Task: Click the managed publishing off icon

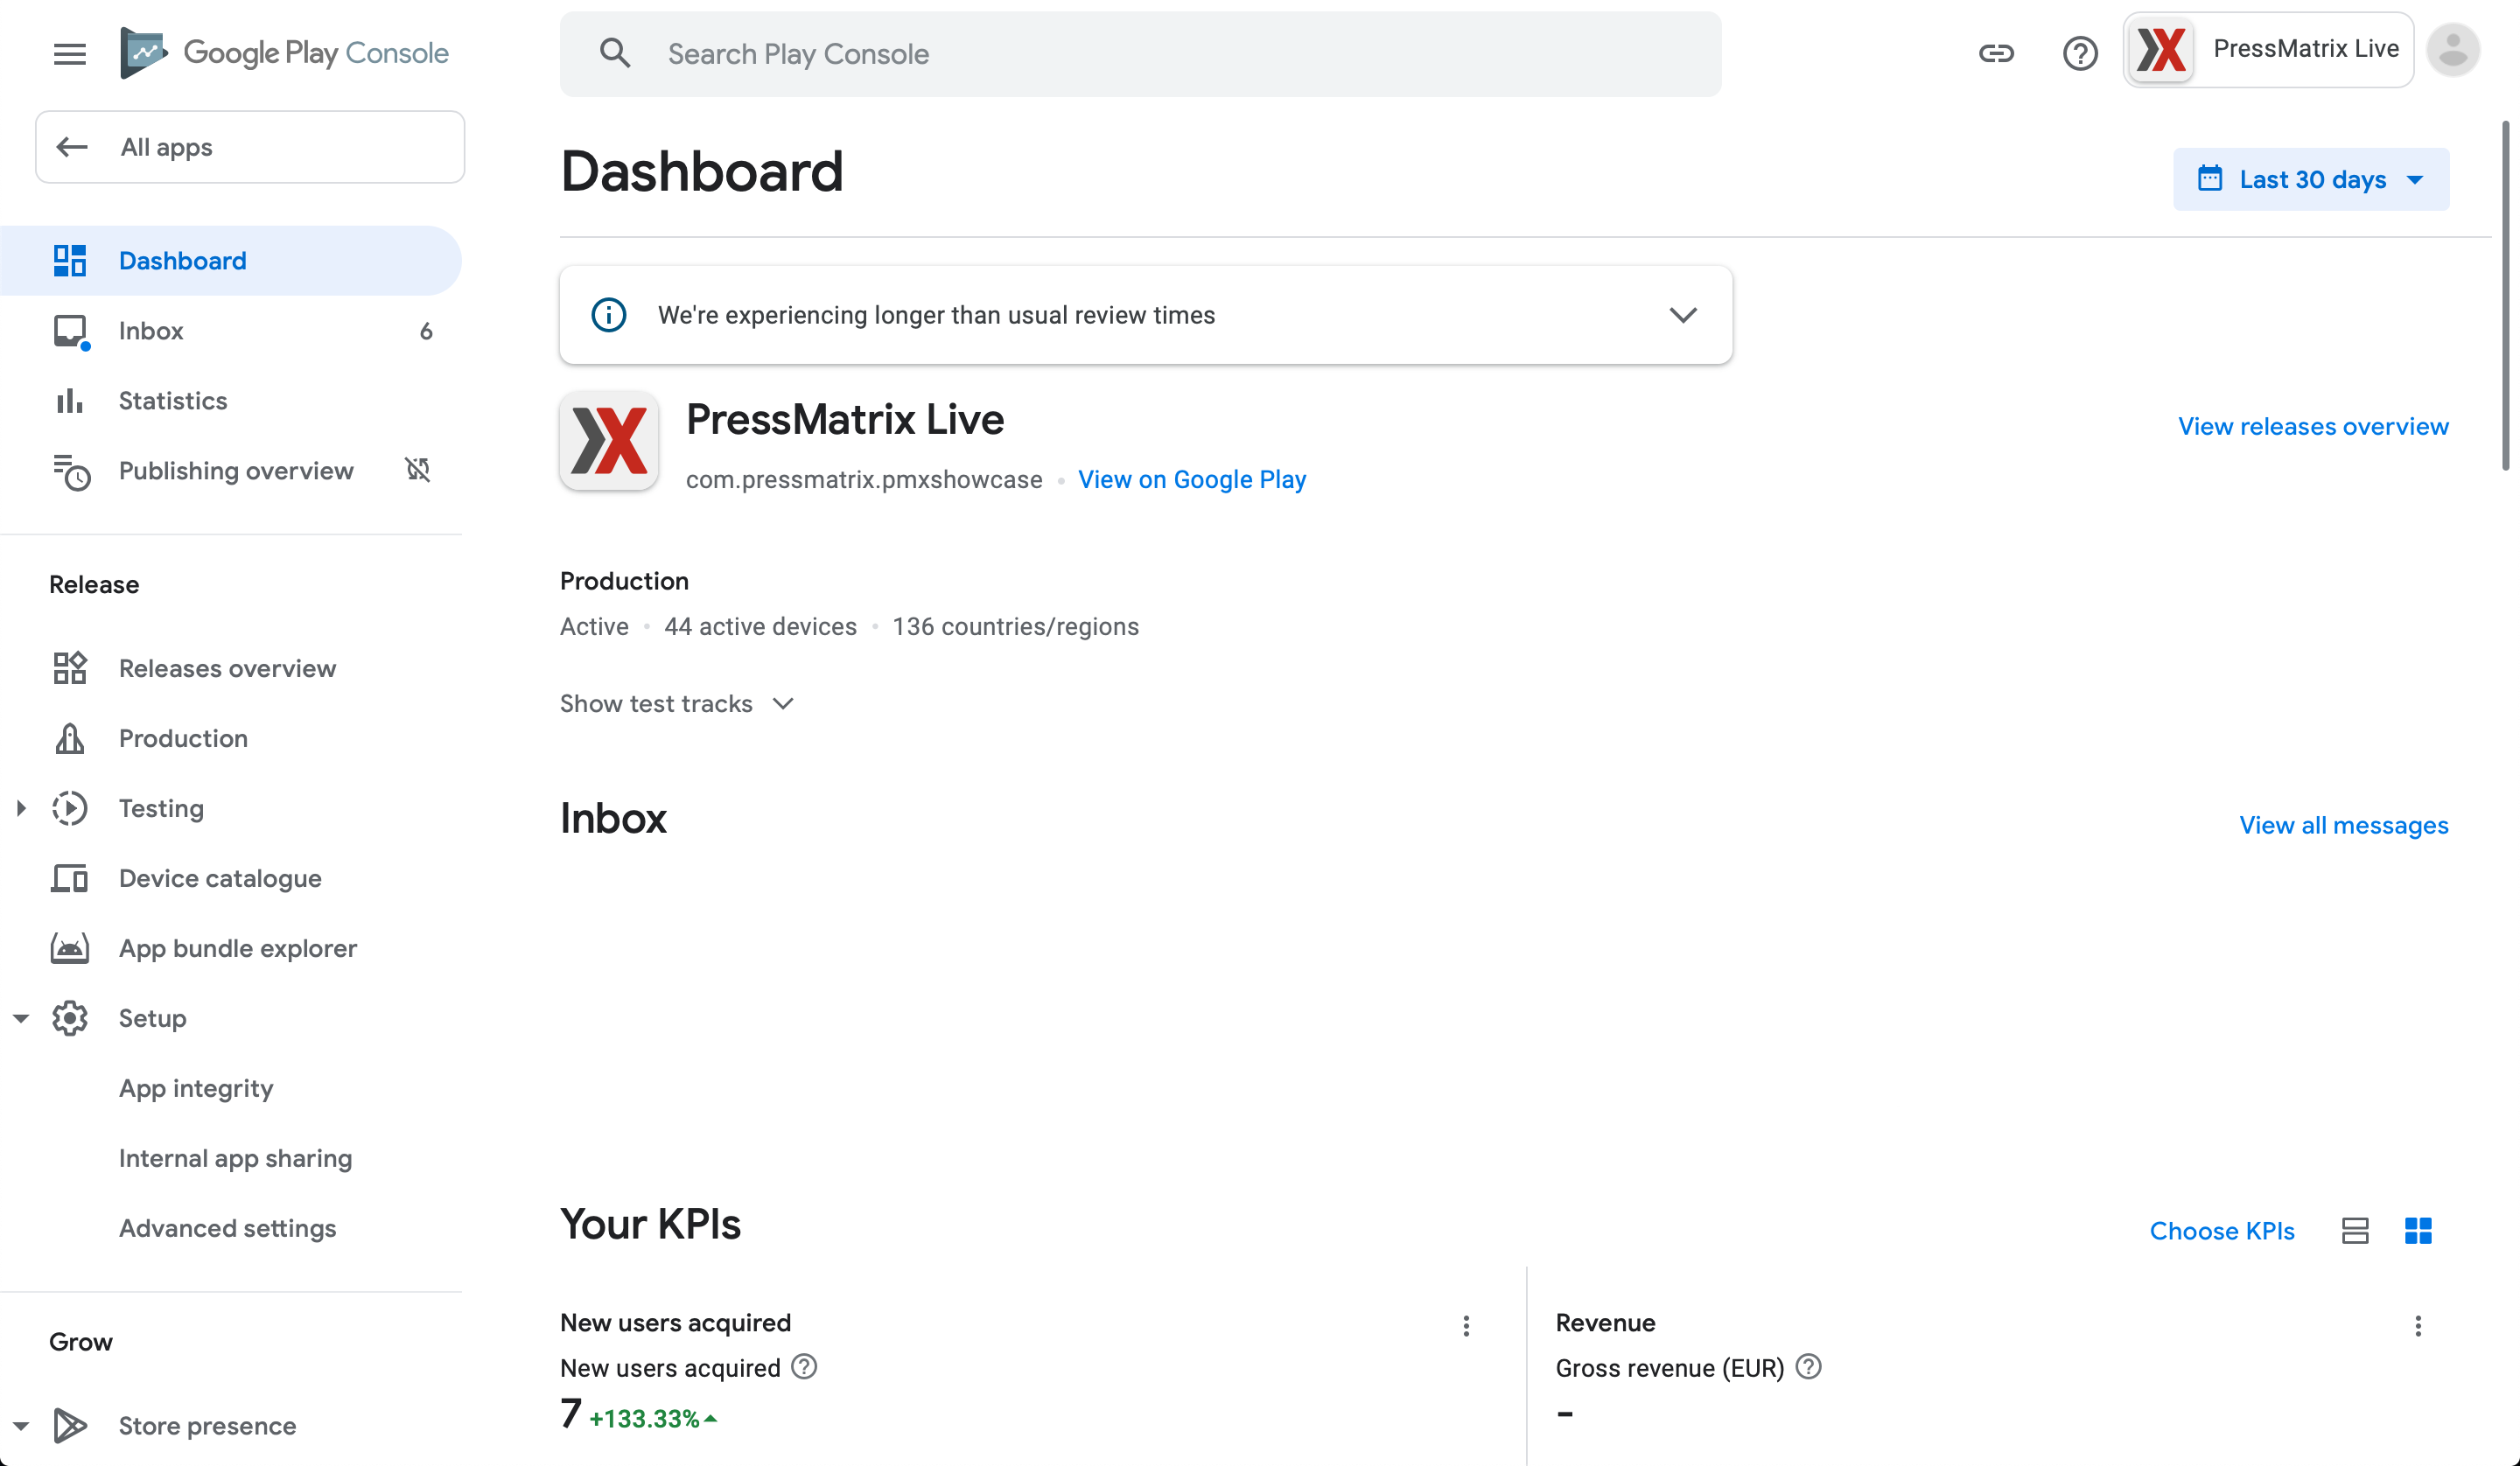Action: (x=417, y=469)
